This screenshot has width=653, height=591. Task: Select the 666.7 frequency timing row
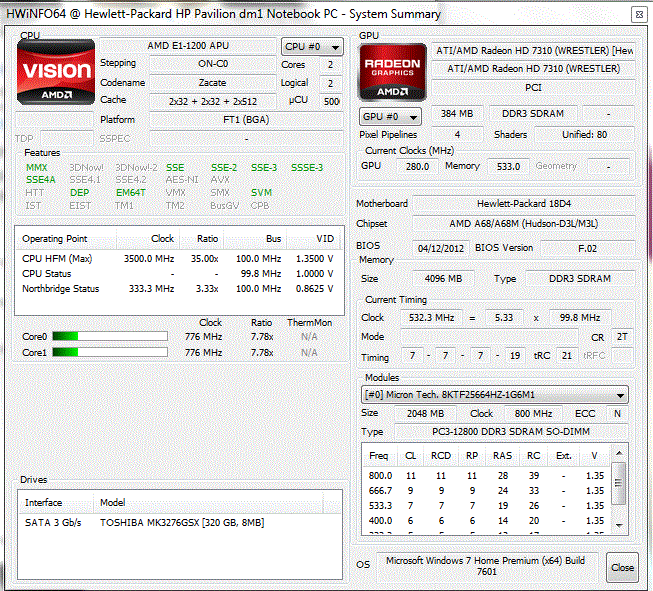[486, 491]
